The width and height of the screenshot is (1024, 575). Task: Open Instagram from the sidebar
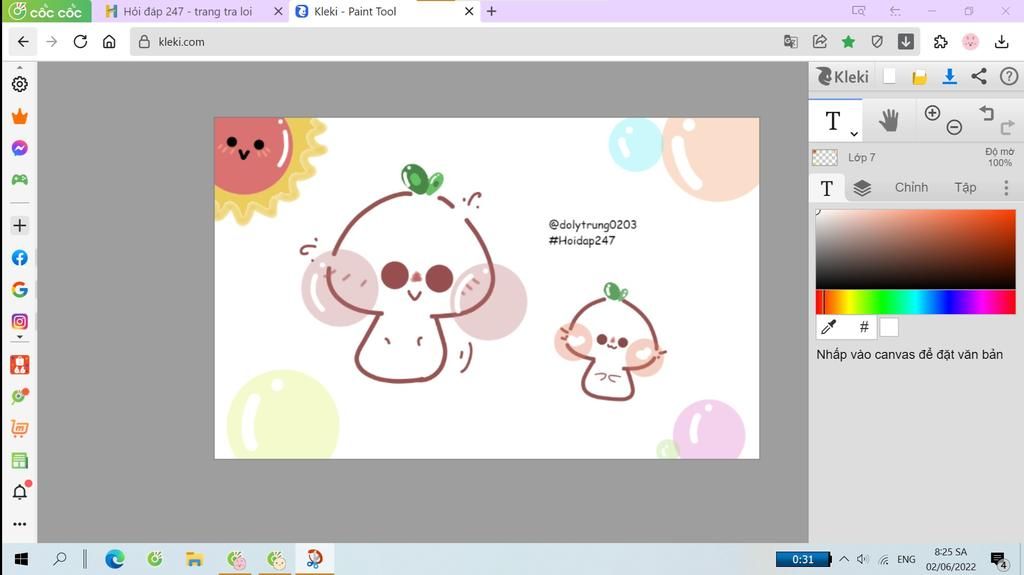[20, 321]
